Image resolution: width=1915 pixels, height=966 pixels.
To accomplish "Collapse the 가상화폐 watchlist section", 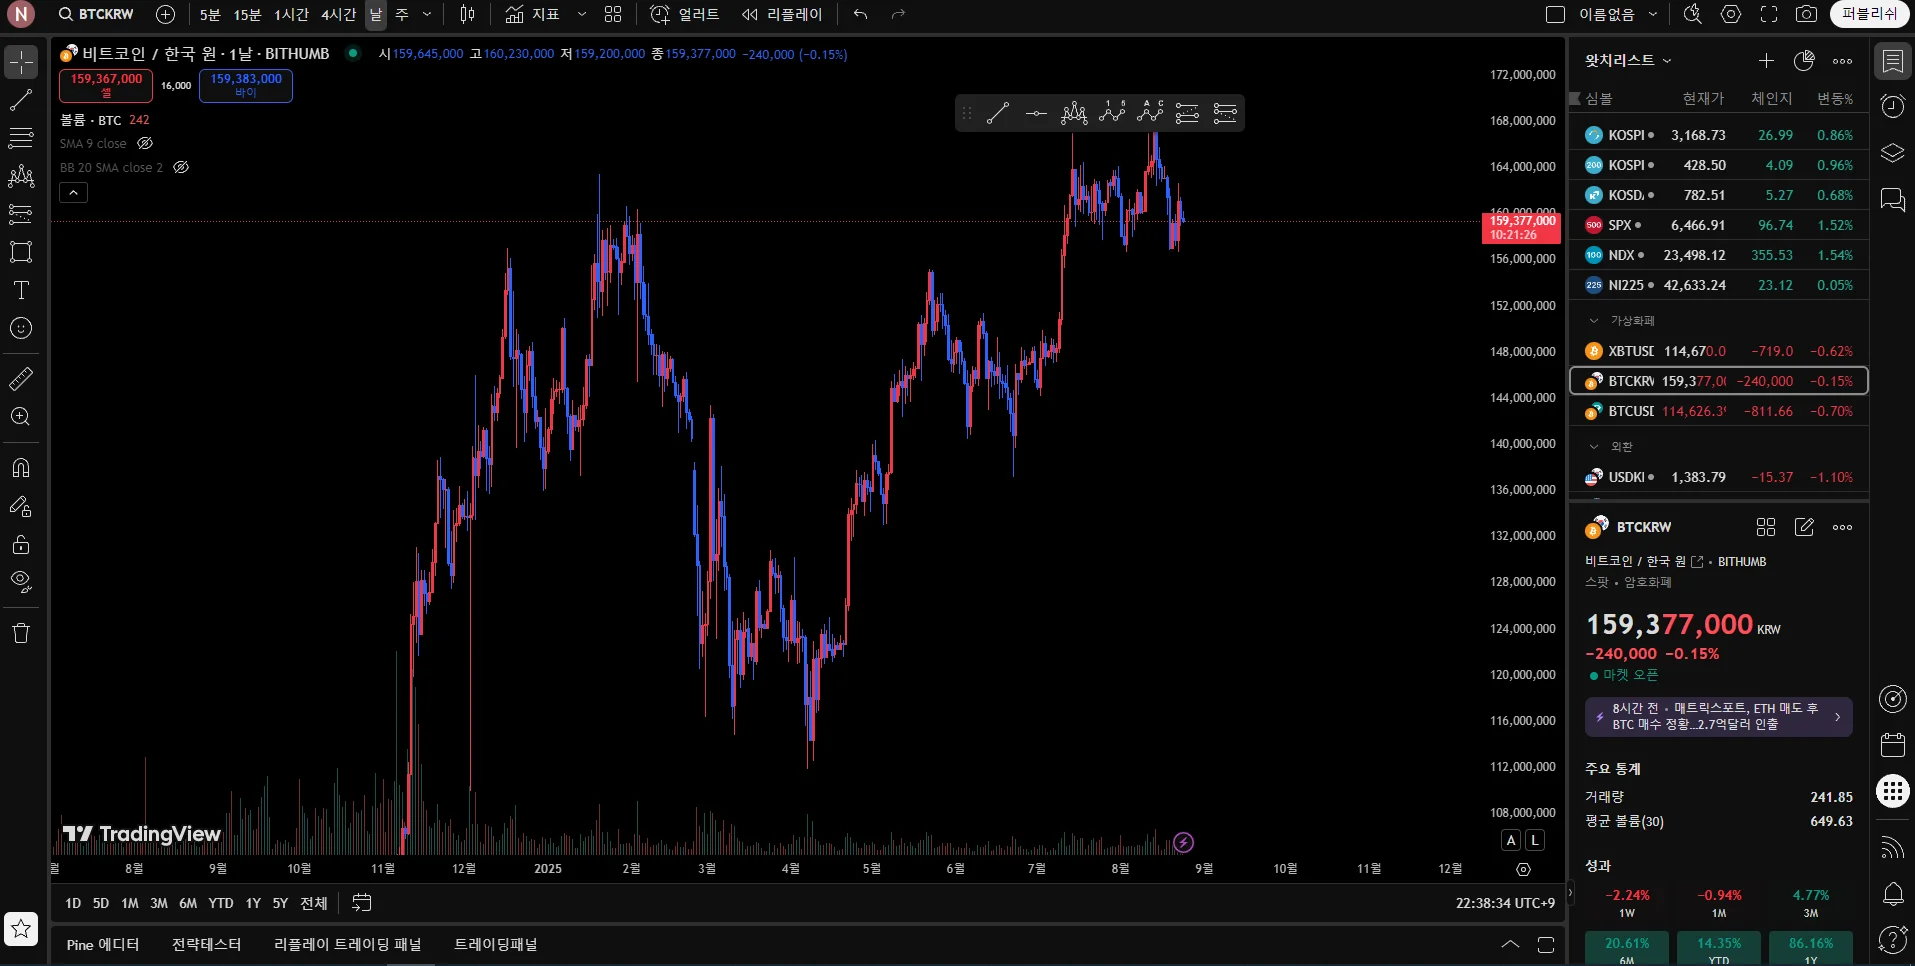I will pyautogui.click(x=1594, y=321).
